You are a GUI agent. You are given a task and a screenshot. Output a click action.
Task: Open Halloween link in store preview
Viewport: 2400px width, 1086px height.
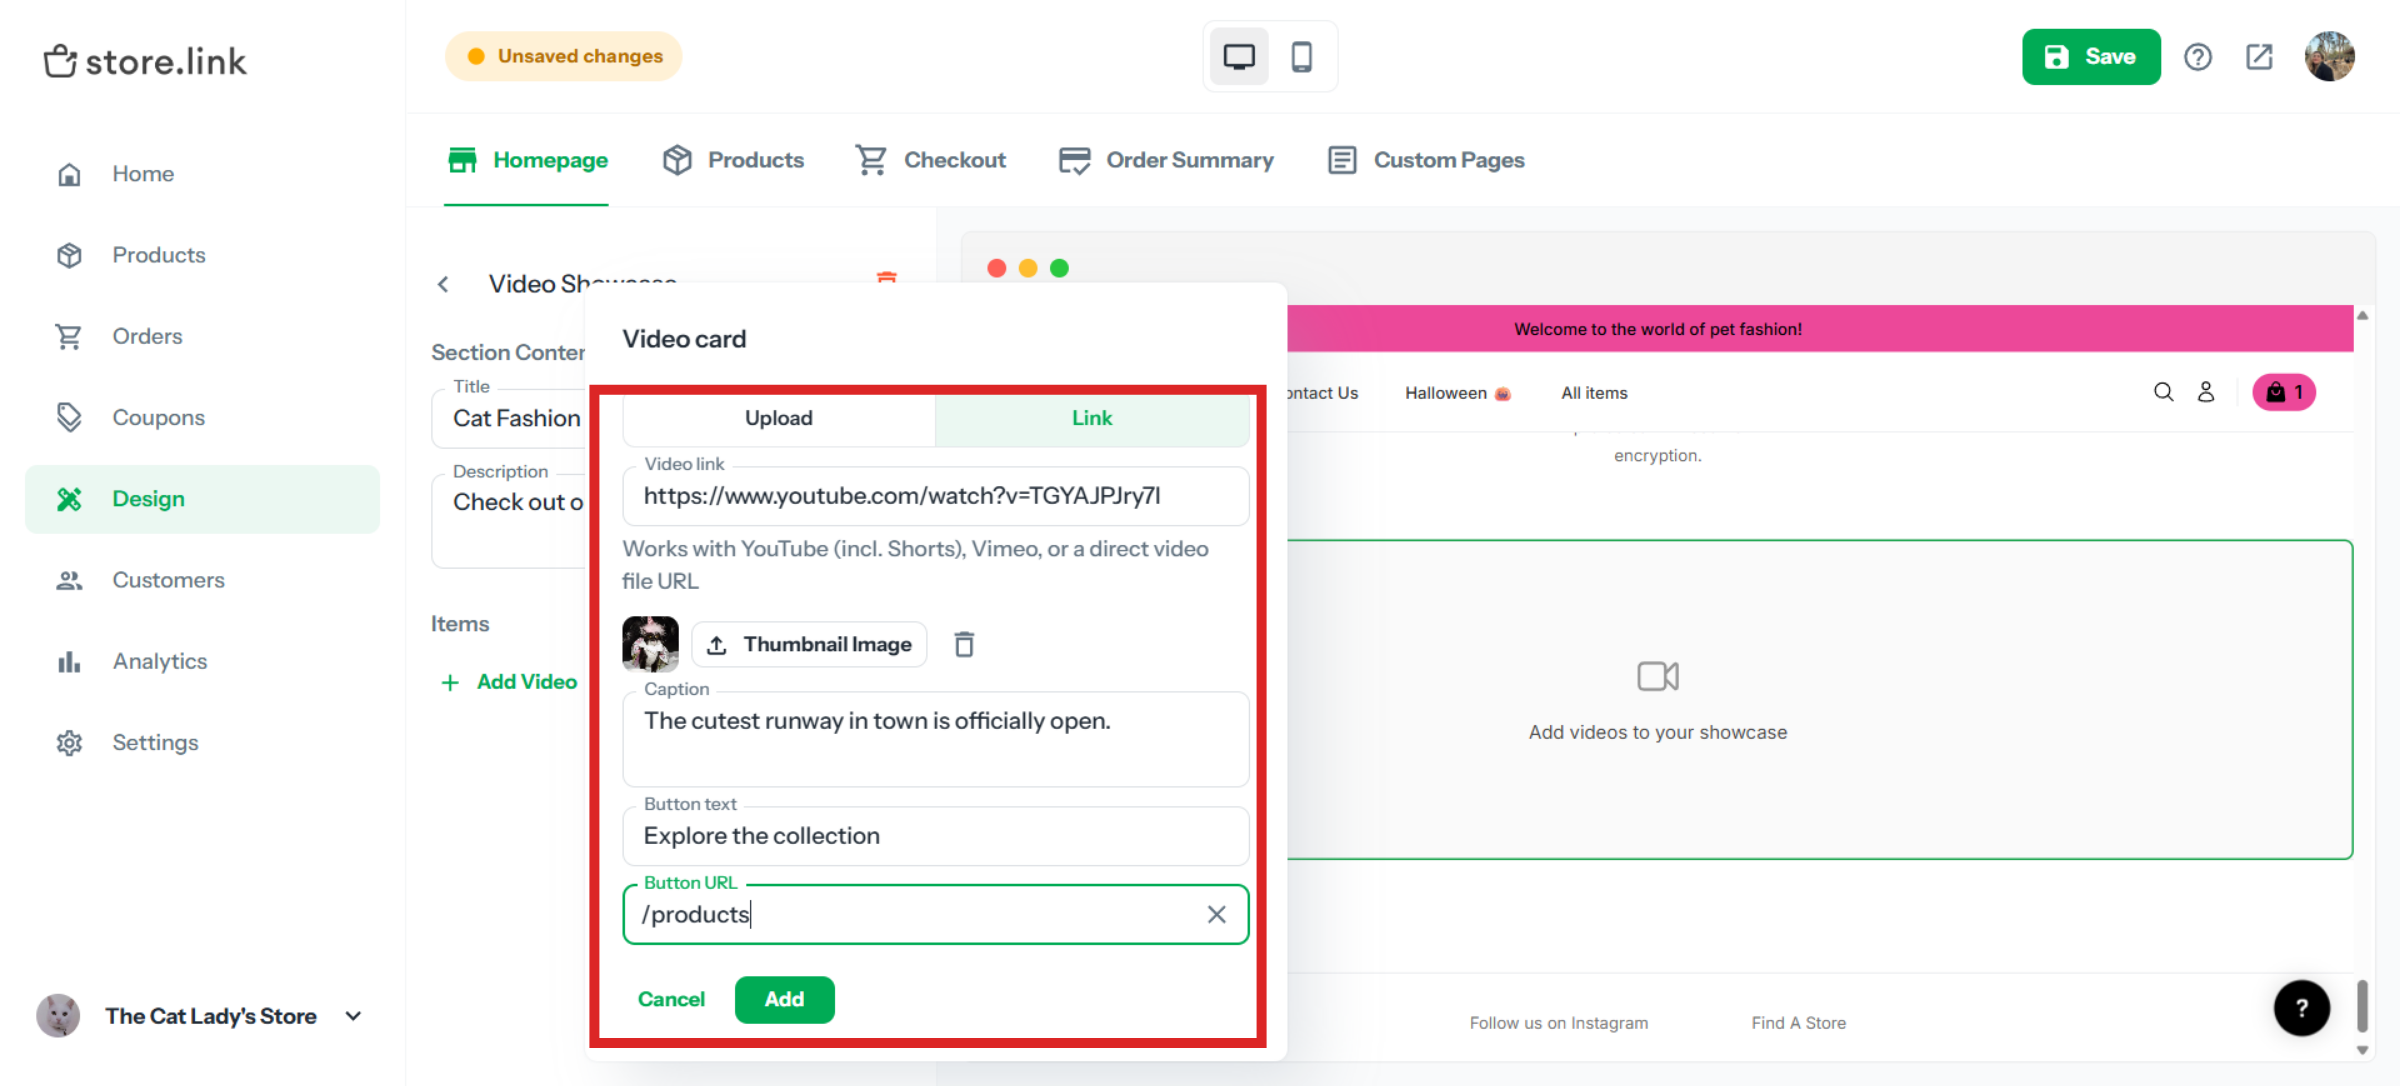pyautogui.click(x=1458, y=393)
